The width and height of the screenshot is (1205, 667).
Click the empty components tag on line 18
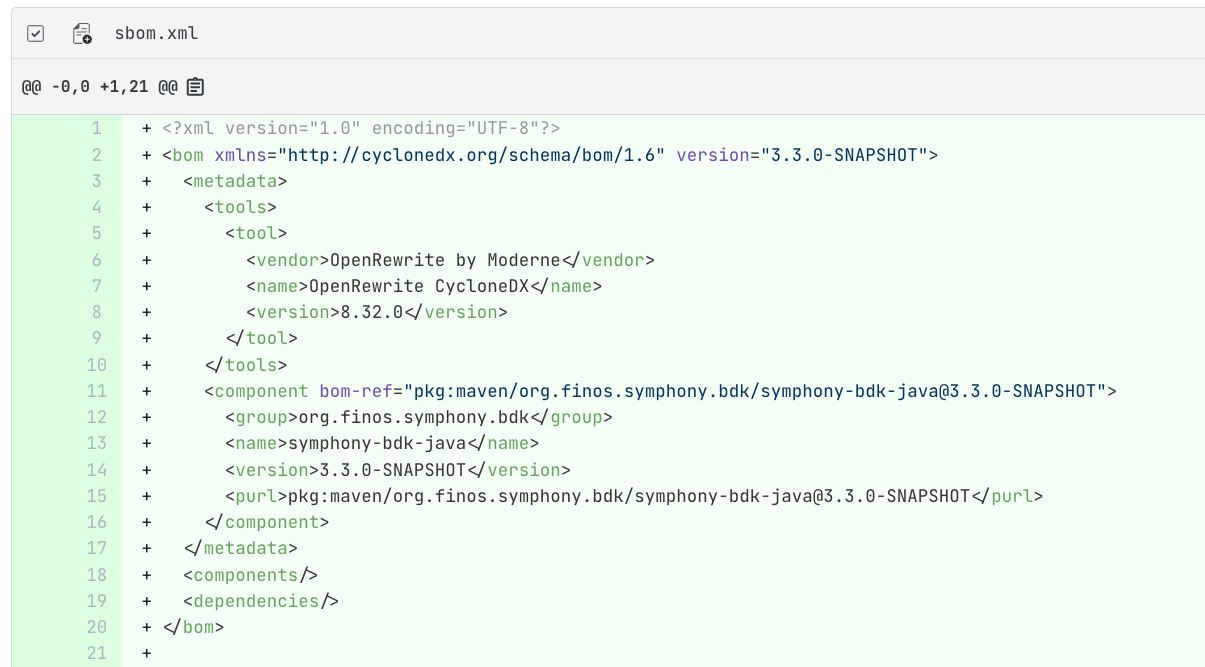click(x=250, y=575)
